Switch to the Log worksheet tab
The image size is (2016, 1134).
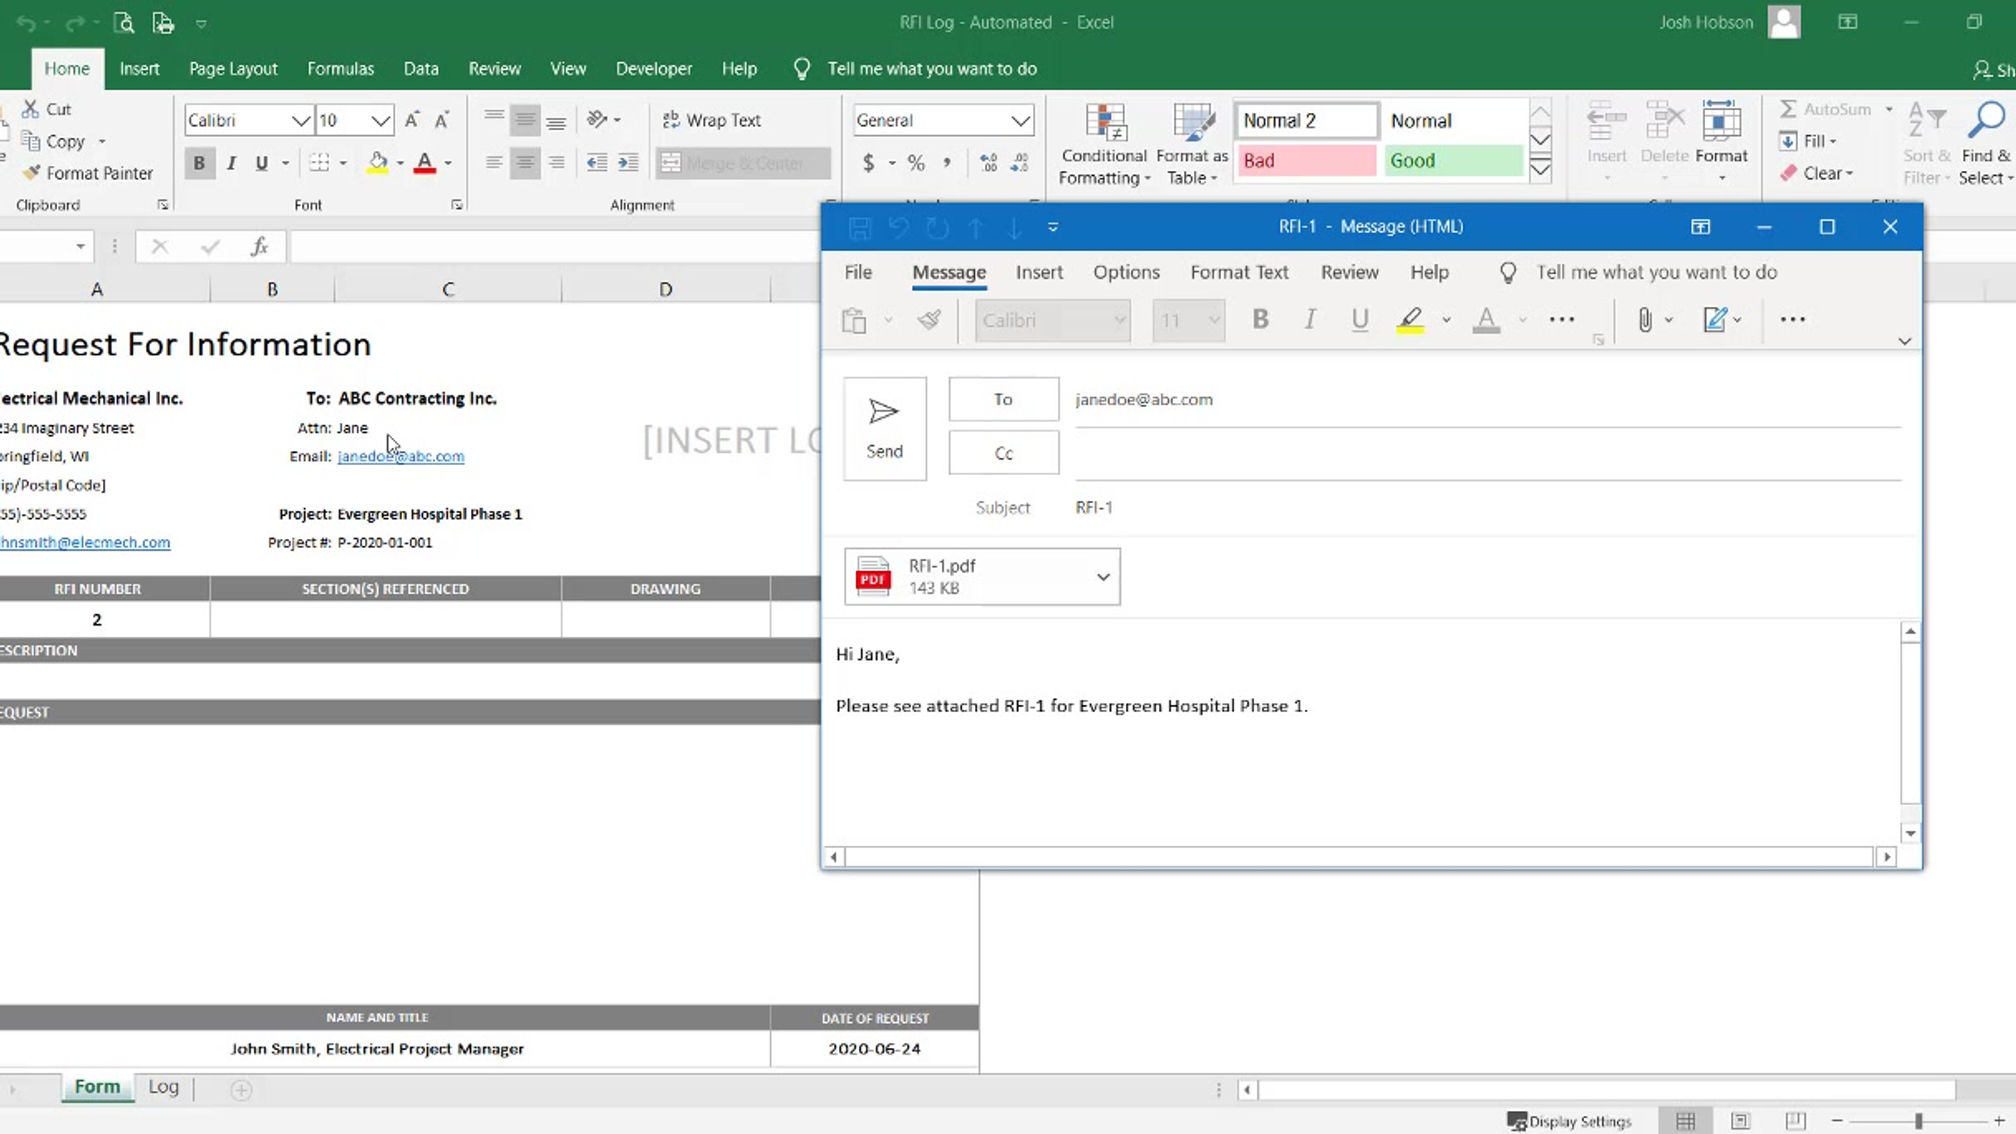[x=163, y=1087]
